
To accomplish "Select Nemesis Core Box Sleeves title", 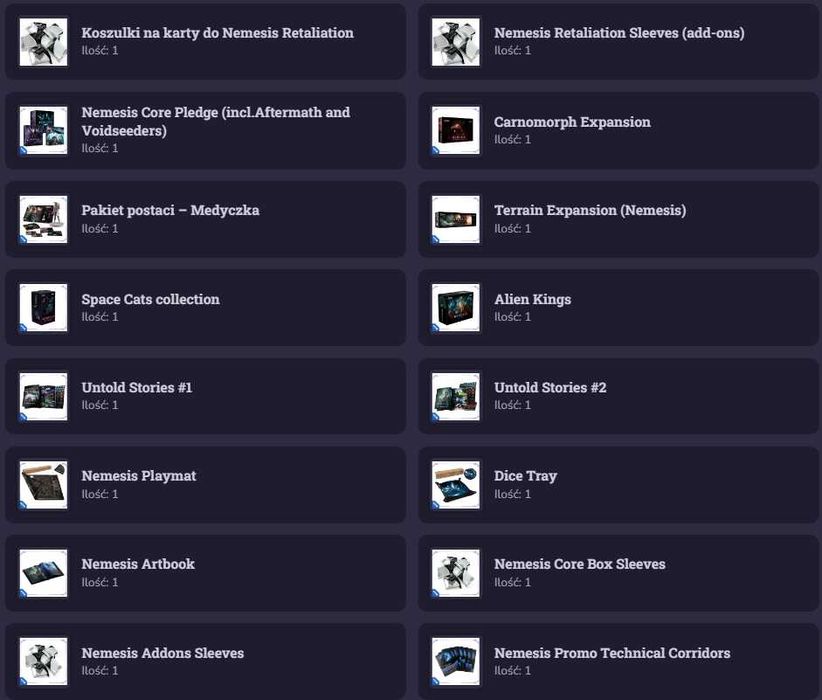I will tap(580, 564).
